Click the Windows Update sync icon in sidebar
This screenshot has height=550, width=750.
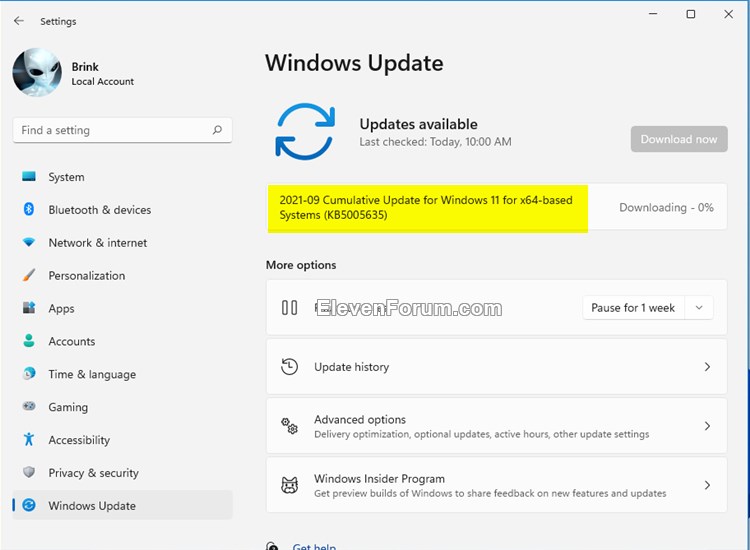point(29,505)
